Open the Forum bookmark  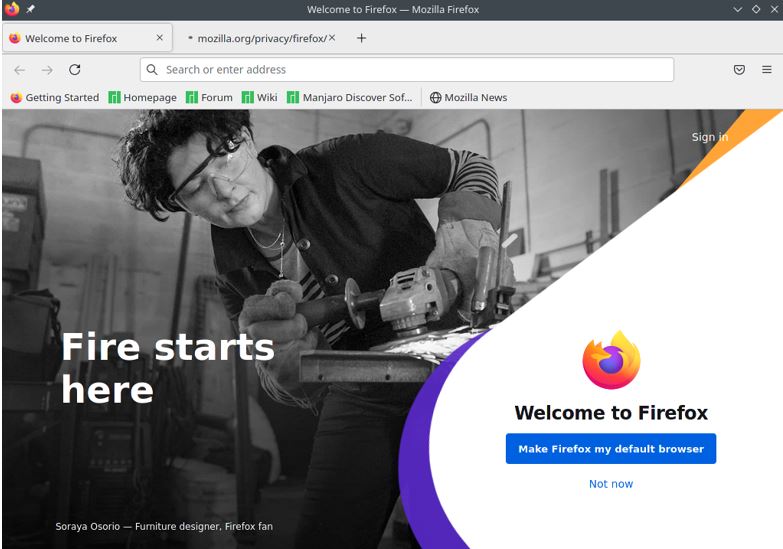point(209,97)
